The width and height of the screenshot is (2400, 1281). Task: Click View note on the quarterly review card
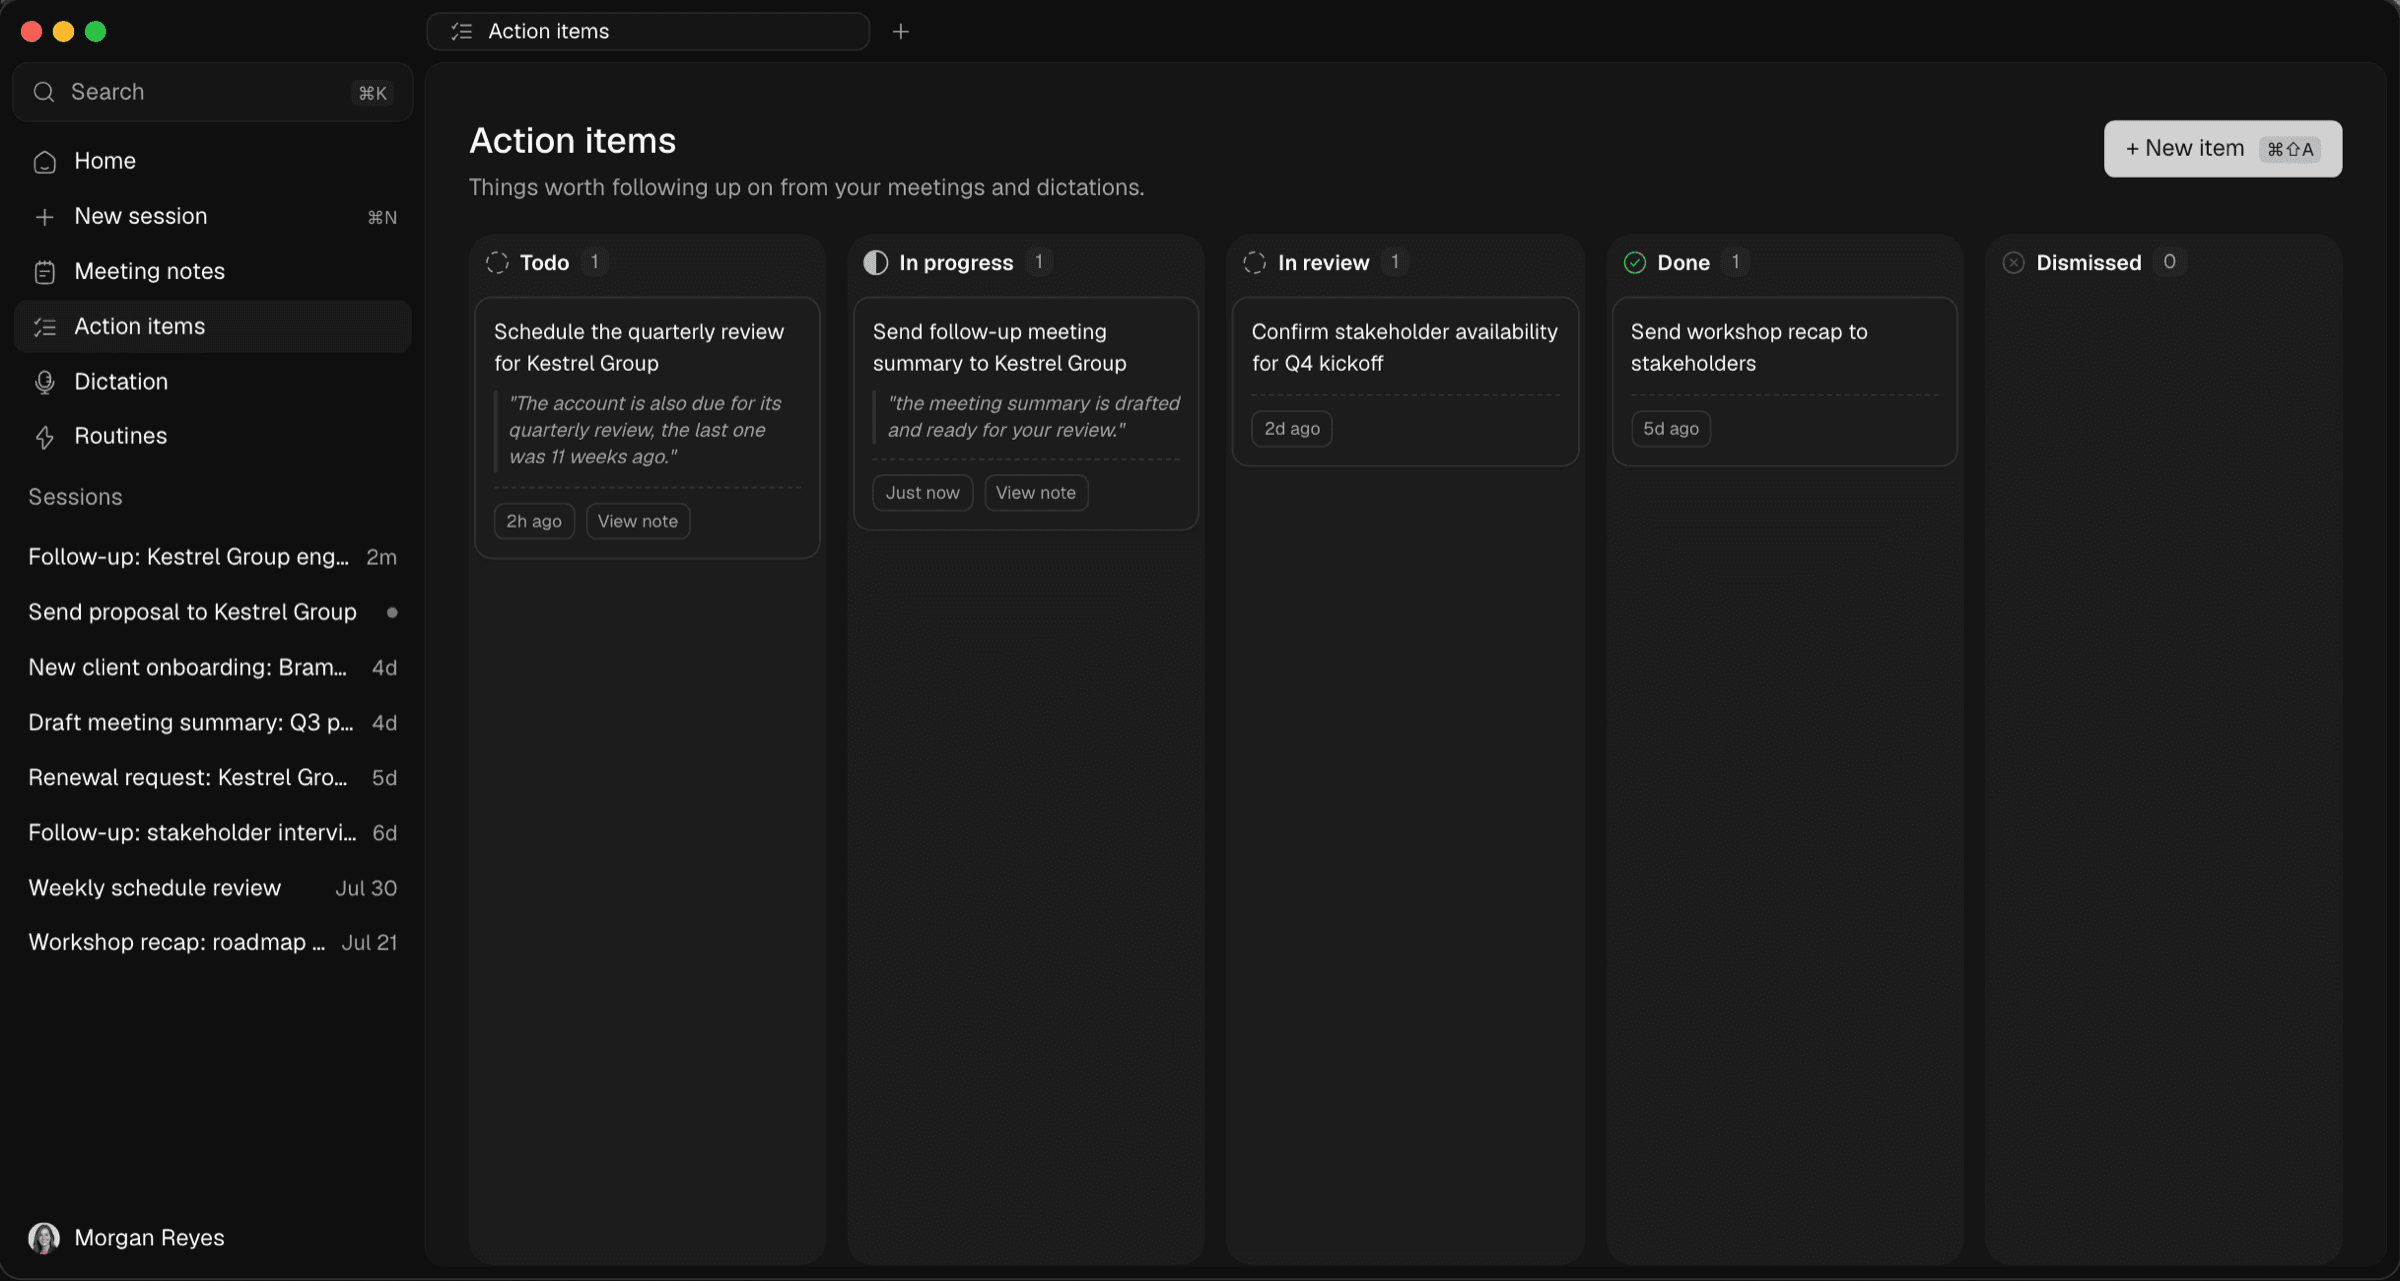[638, 521]
